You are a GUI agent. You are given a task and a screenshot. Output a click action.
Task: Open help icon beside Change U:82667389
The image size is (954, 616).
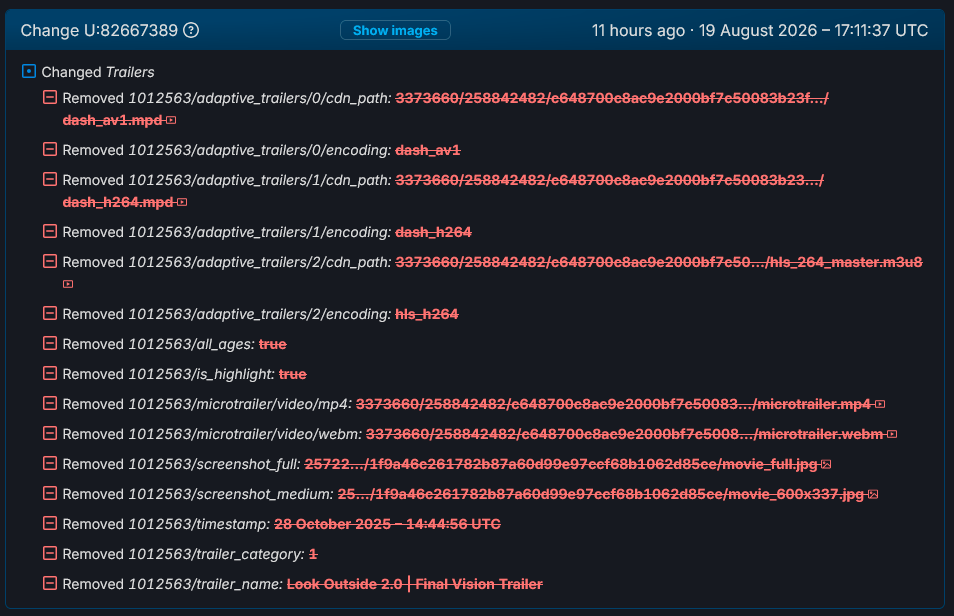point(191,30)
